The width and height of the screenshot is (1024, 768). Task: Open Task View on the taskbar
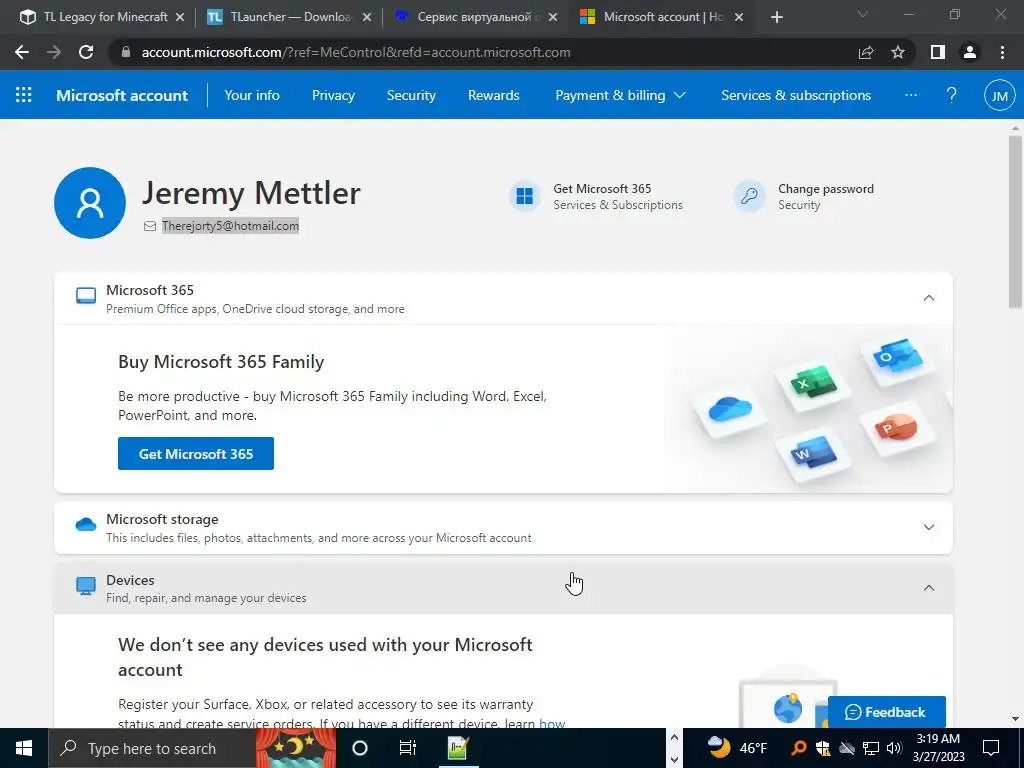pos(408,748)
